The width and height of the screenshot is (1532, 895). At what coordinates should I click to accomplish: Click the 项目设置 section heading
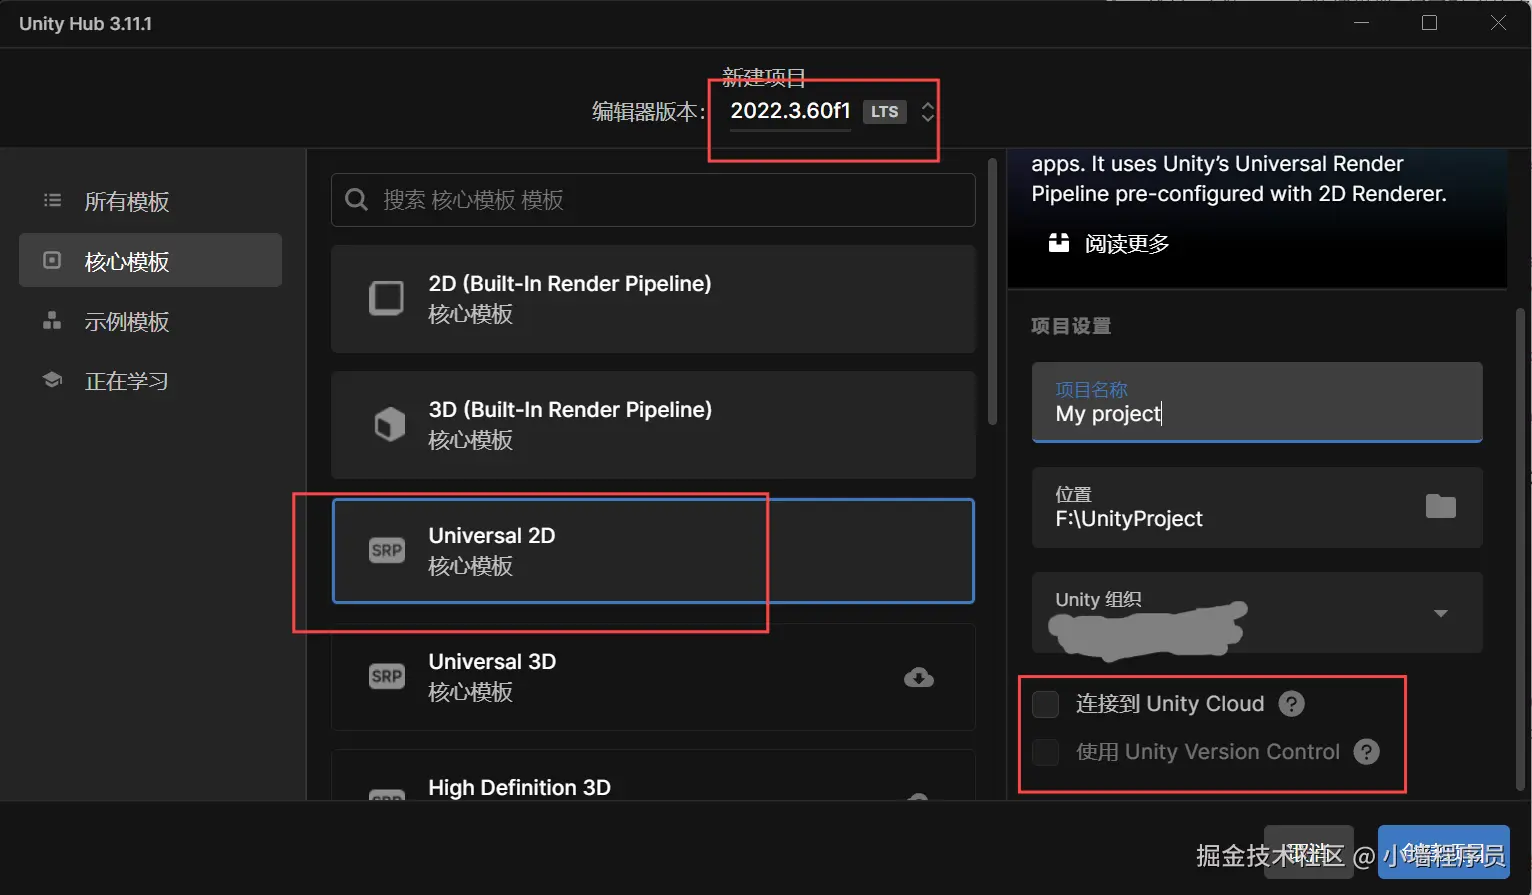pos(1071,326)
